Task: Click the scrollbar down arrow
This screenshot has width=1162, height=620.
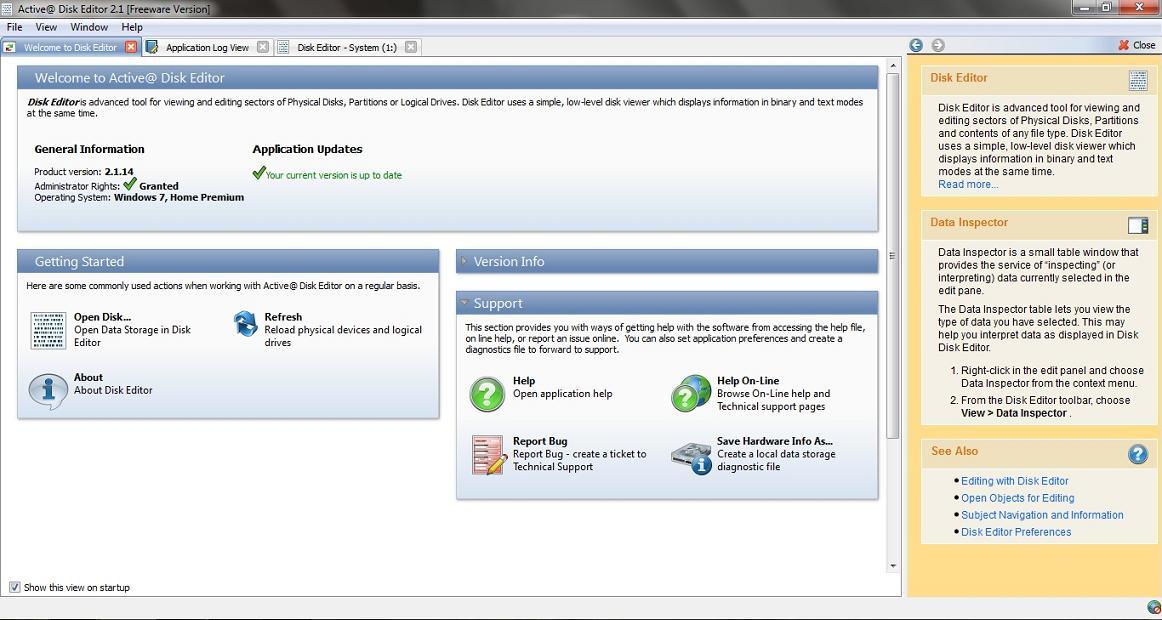Action: (x=892, y=566)
